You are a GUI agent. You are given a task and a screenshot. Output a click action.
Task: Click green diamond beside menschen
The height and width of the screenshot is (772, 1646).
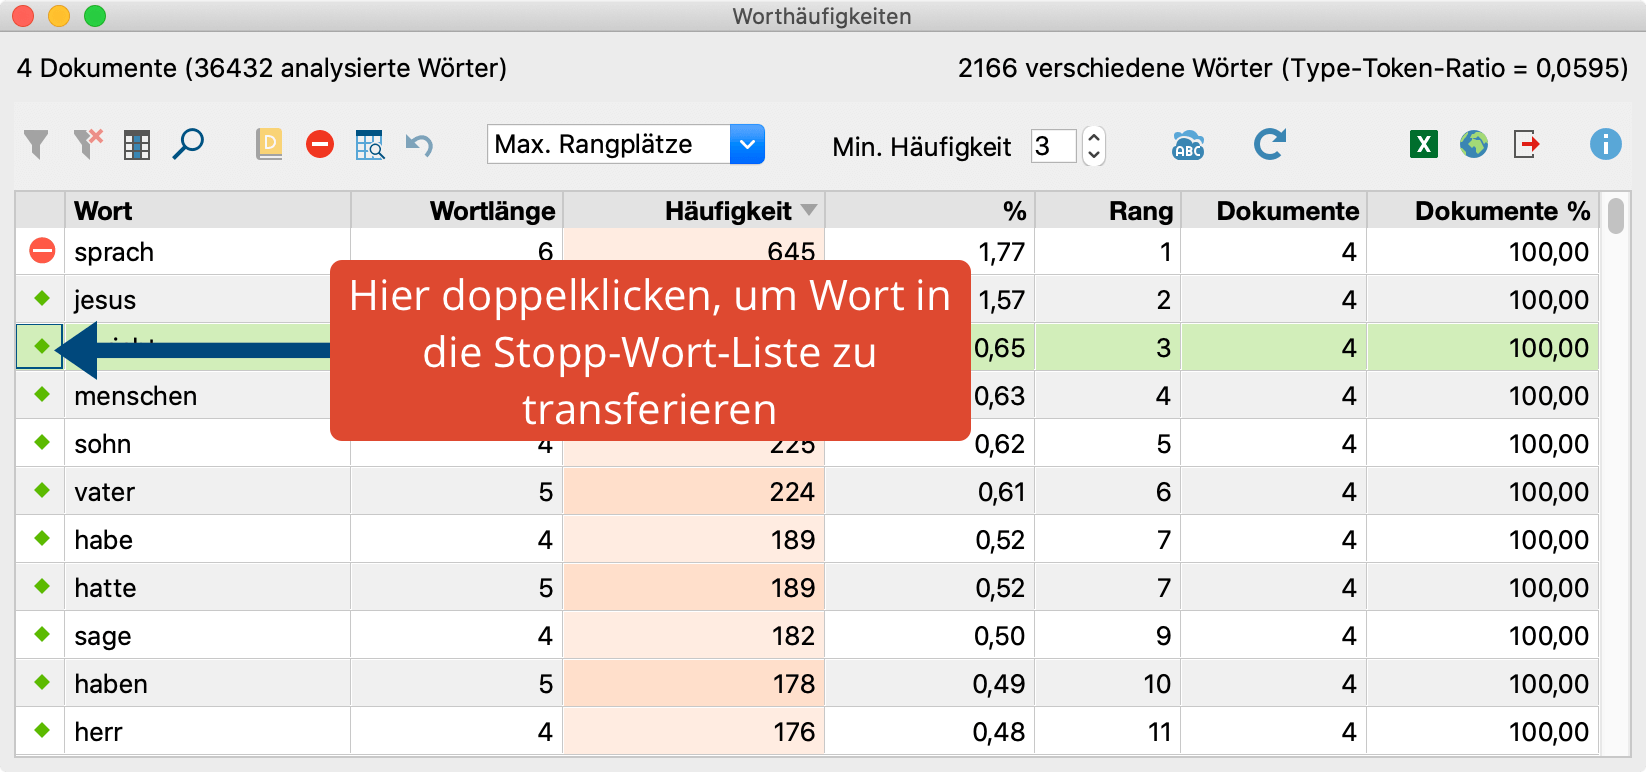(42, 394)
